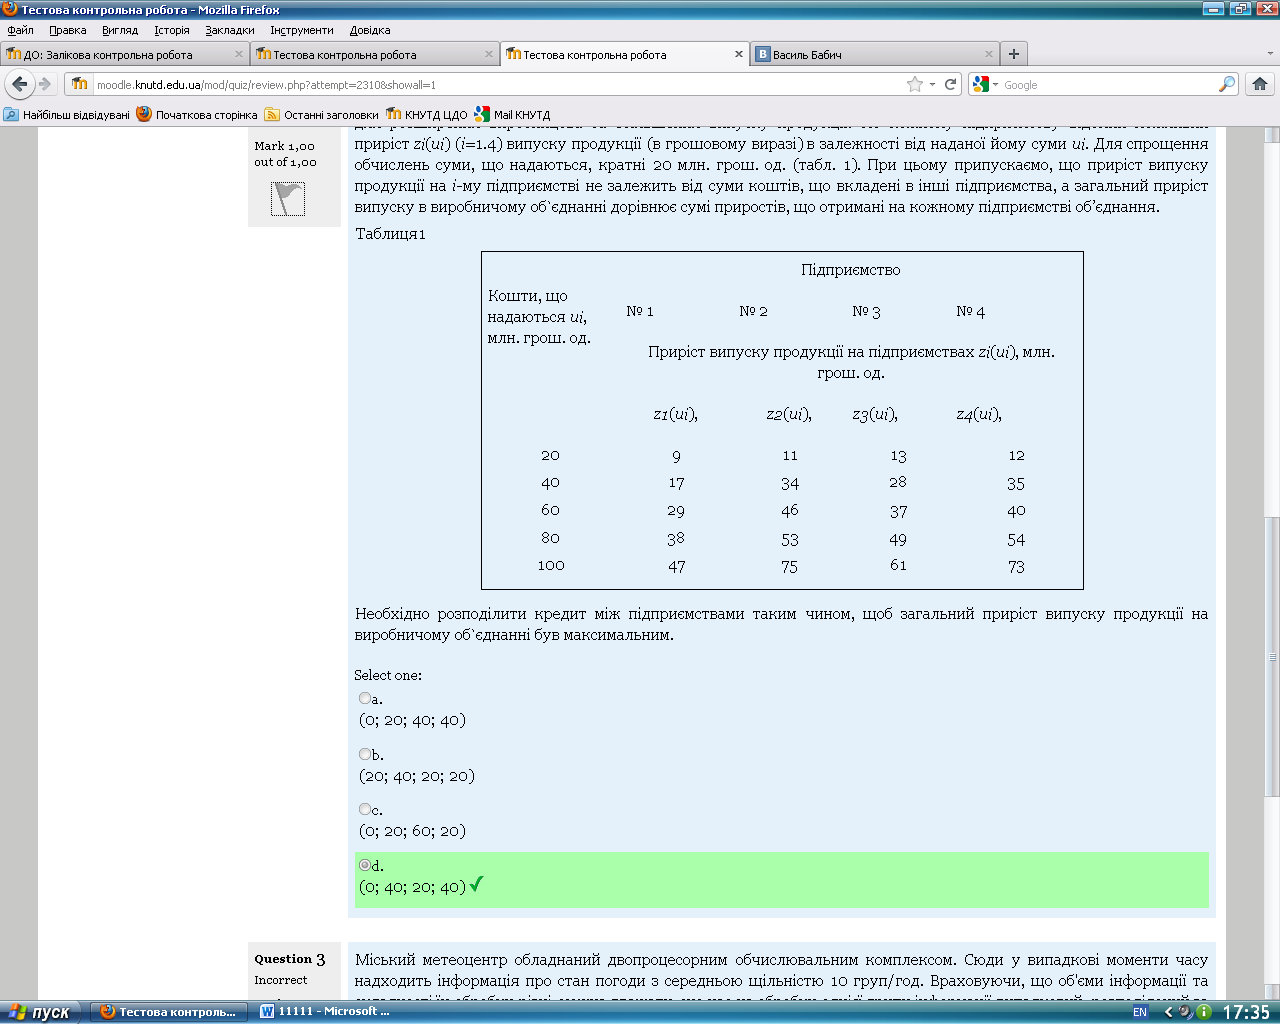Close the second 'Тестова контрольна робота' tab
The height and width of the screenshot is (1024, 1280).
[489, 54]
